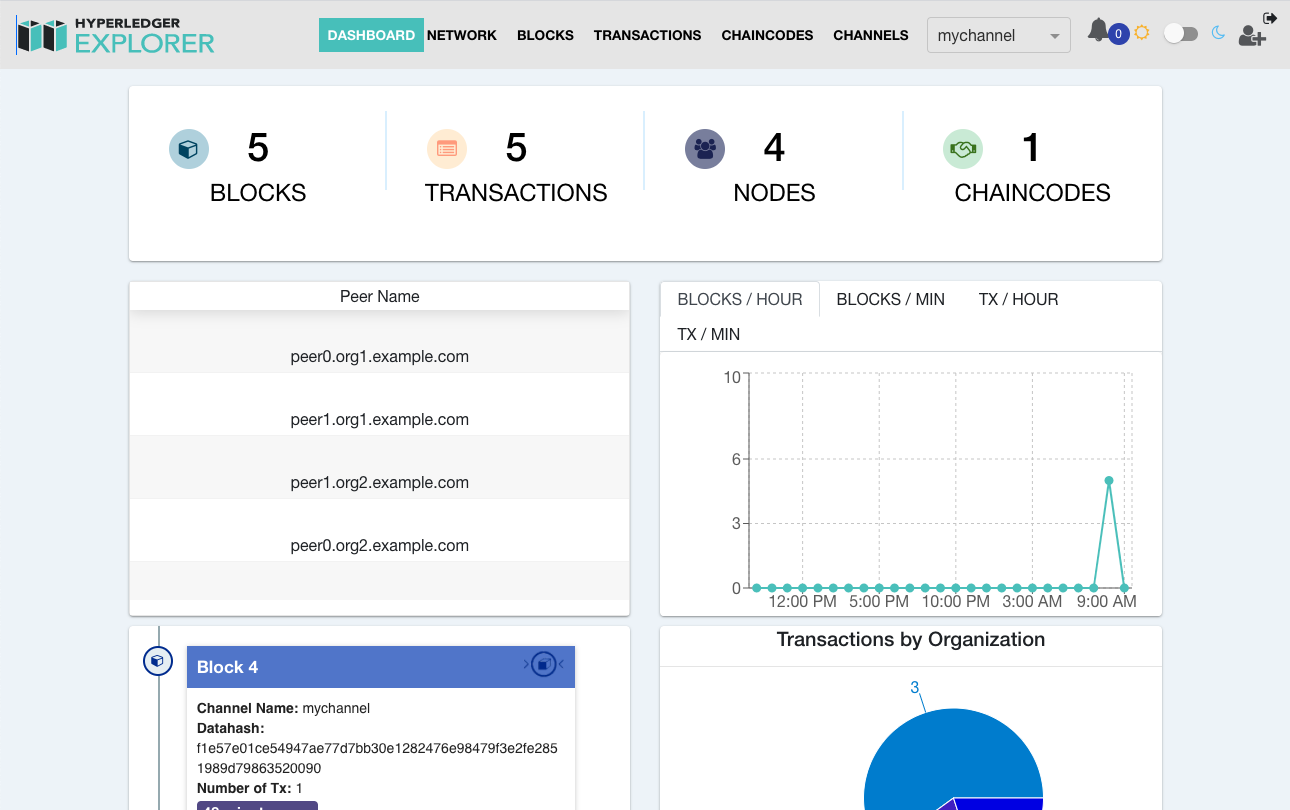Expand channel selector using the arrow
Viewport: 1290px width, 810px height.
click(x=1055, y=37)
